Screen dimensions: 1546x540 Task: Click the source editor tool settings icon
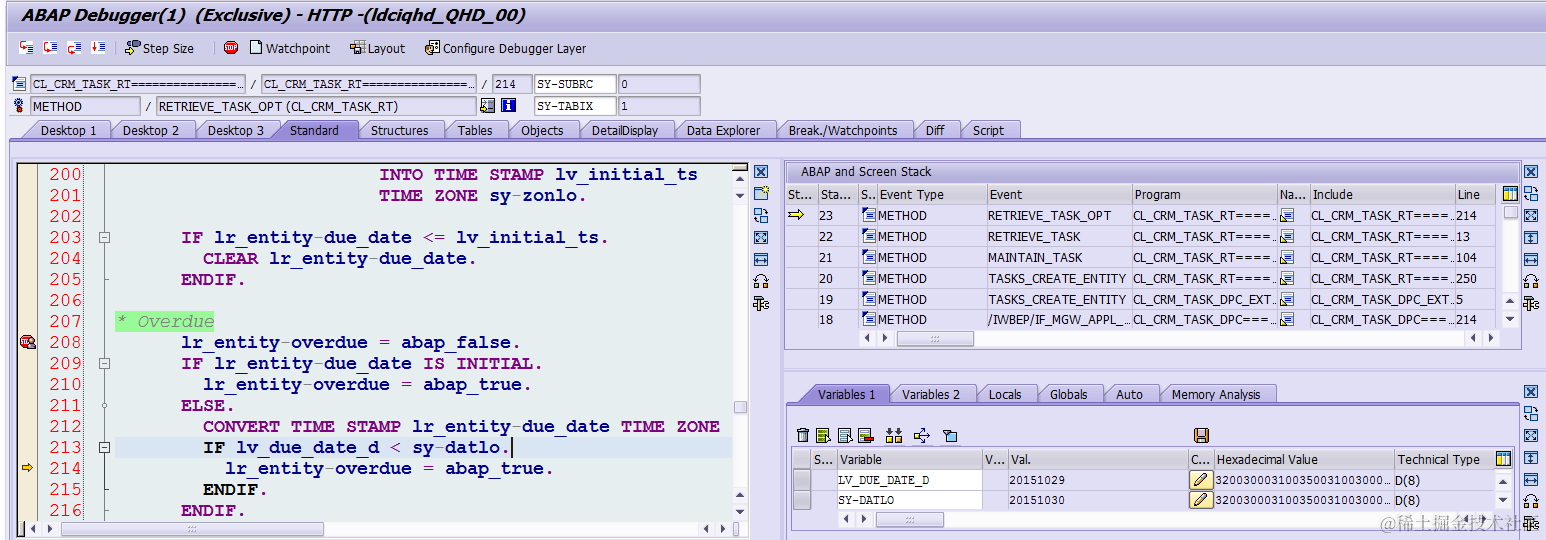pos(761,303)
